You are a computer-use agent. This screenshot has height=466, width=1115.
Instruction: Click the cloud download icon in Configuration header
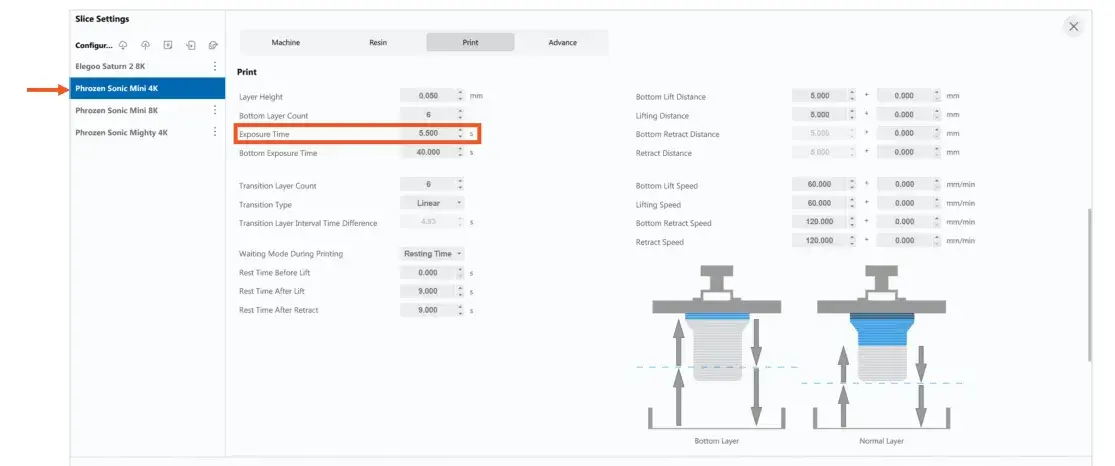click(123, 45)
